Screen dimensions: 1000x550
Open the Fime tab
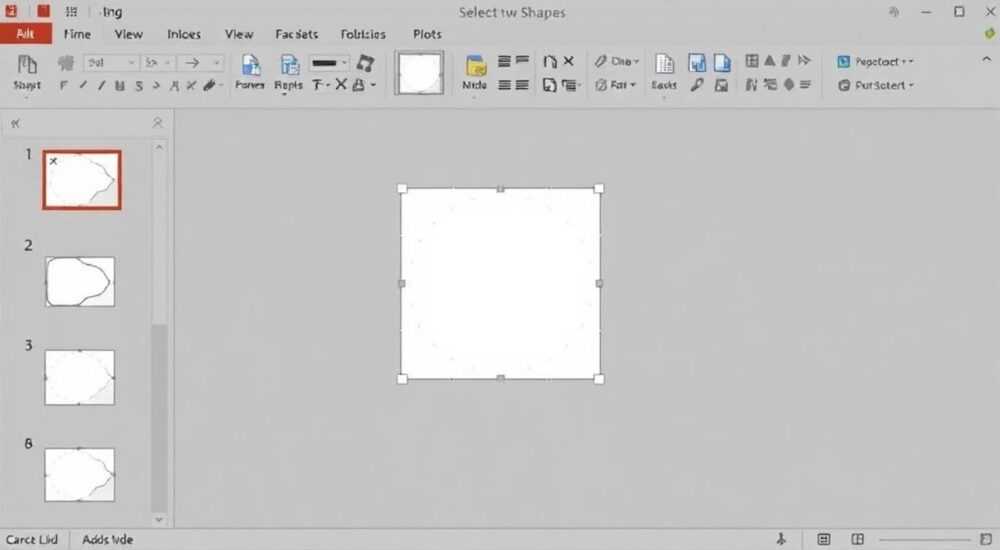pyautogui.click(x=77, y=34)
